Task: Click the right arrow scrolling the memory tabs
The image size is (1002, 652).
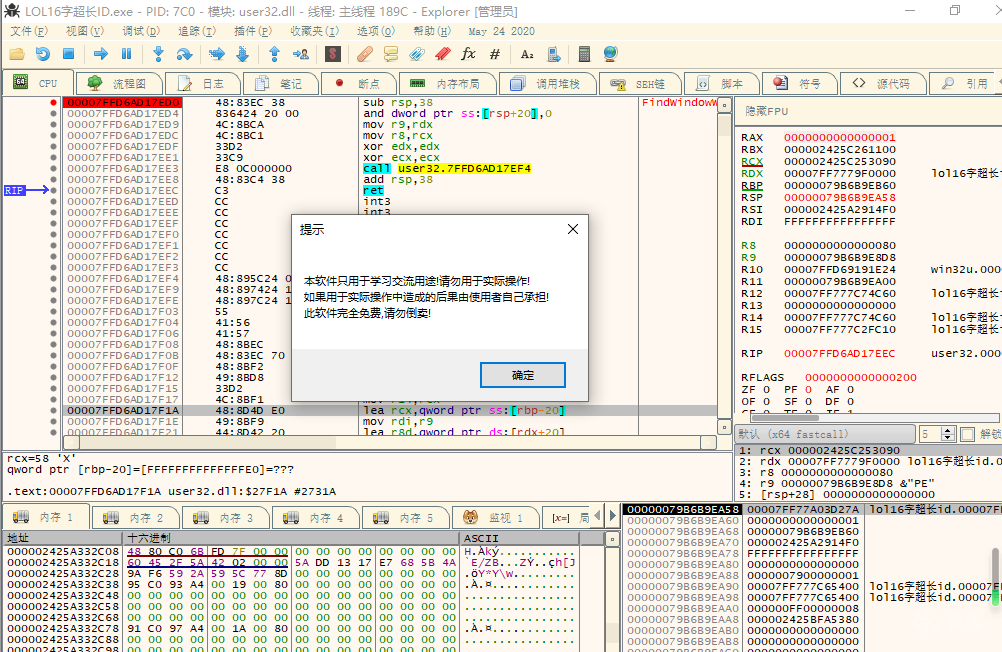Action: pos(613,515)
